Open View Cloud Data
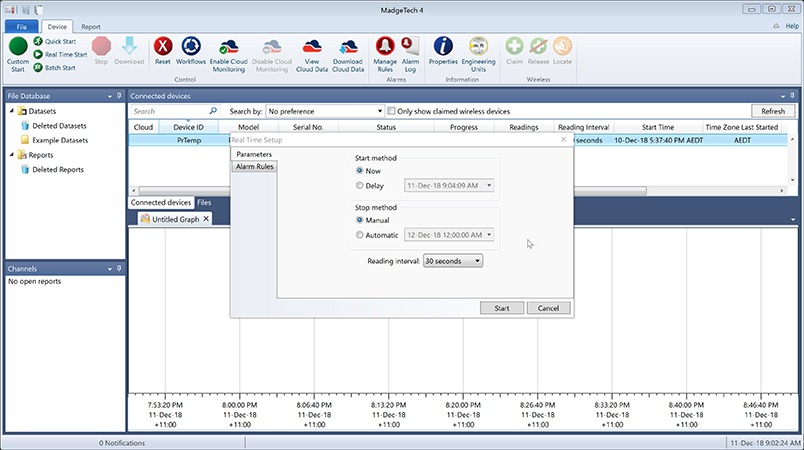Image resolution: width=804 pixels, height=450 pixels. [311, 47]
